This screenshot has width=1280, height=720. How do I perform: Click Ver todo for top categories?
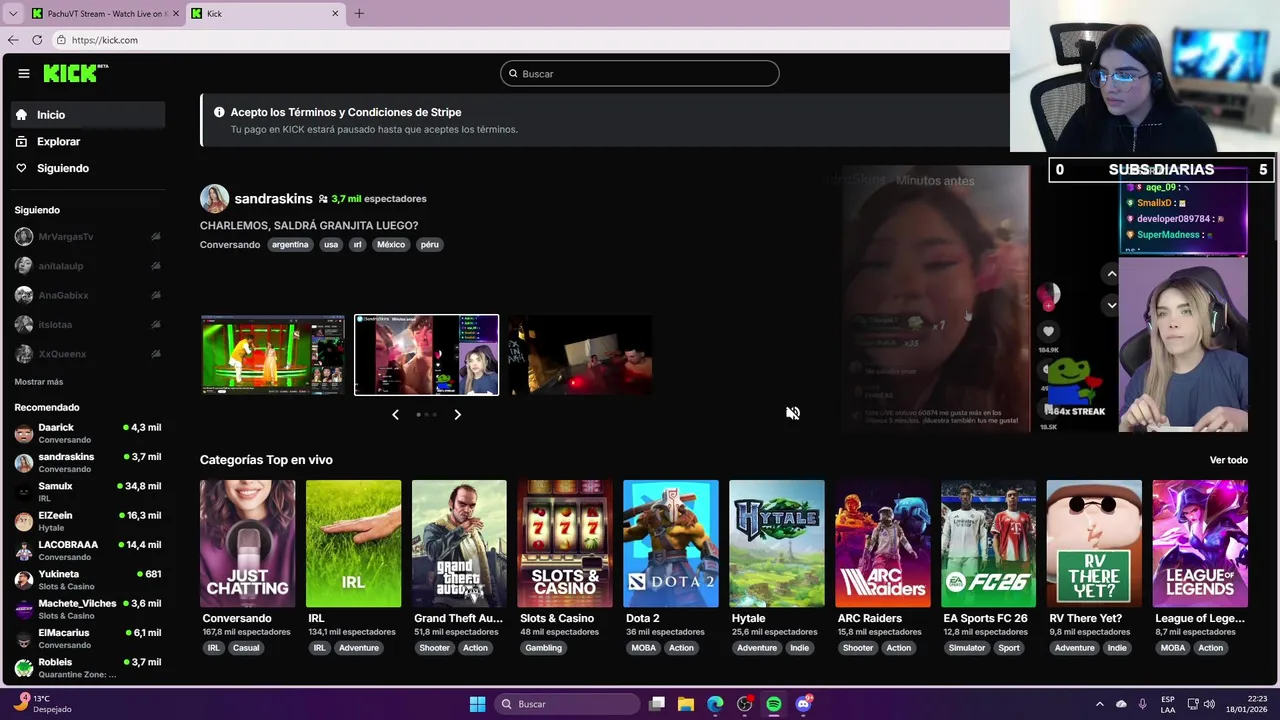1229,460
